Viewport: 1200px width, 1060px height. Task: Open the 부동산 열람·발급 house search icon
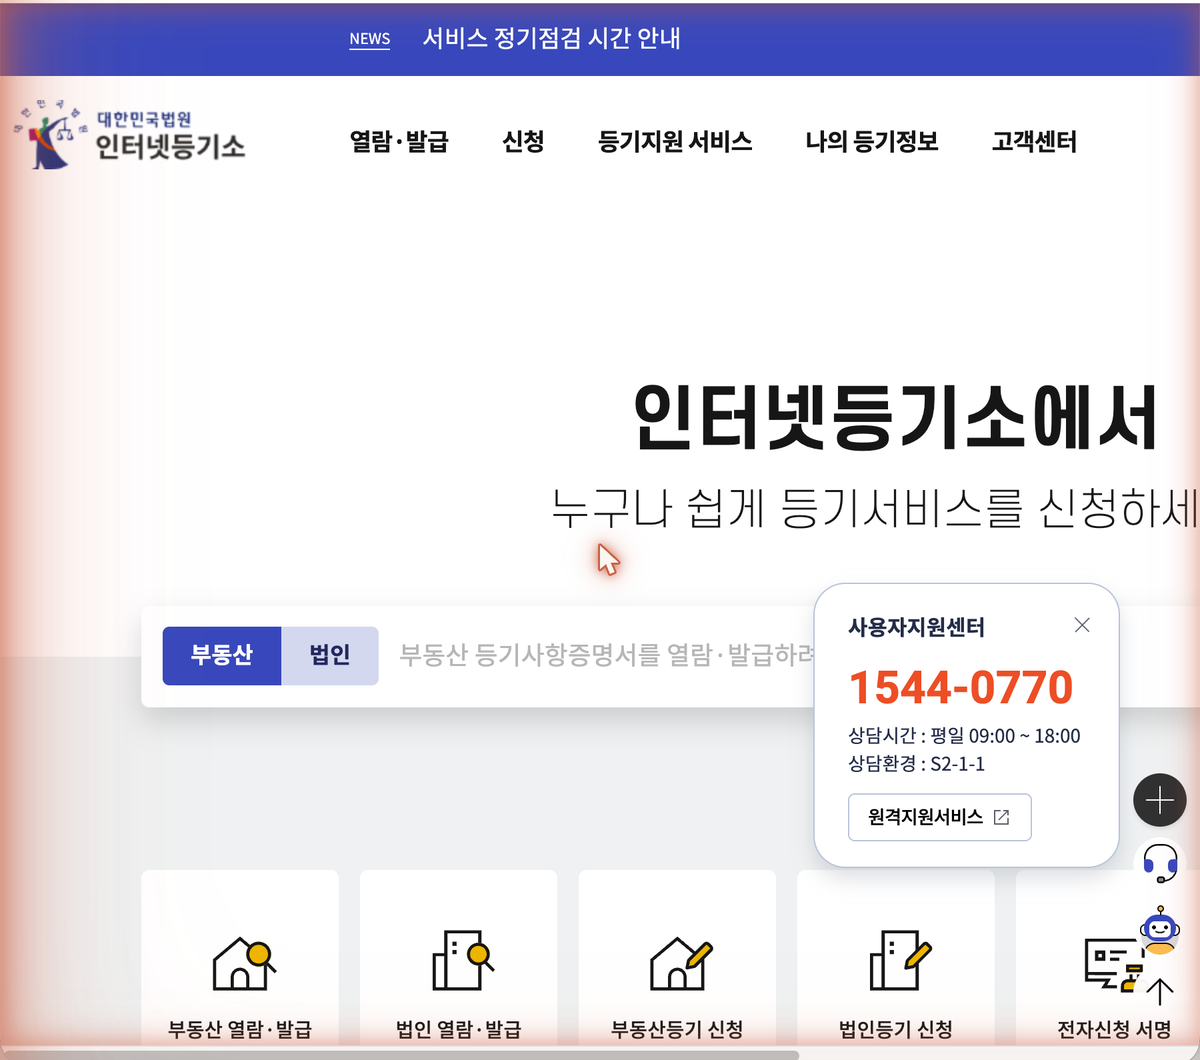tap(243, 962)
